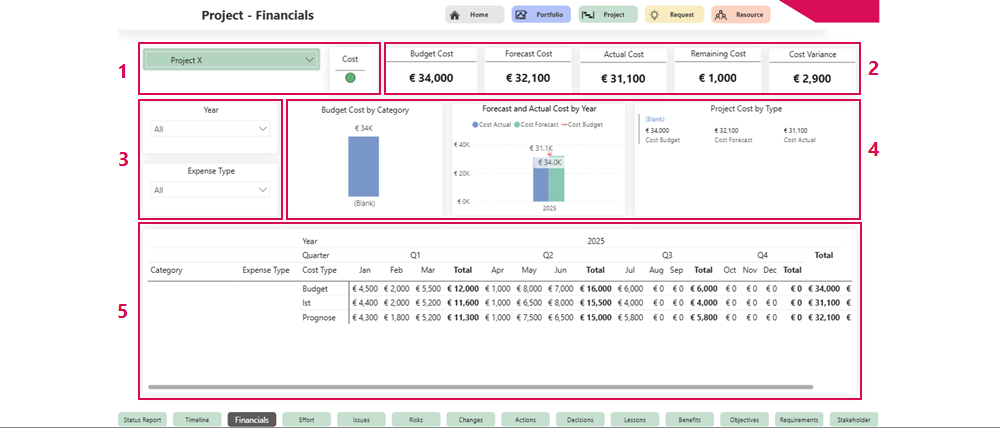Switch to the Requirements tab
Image resolution: width=1000 pixels, height=428 pixels.
(x=800, y=420)
